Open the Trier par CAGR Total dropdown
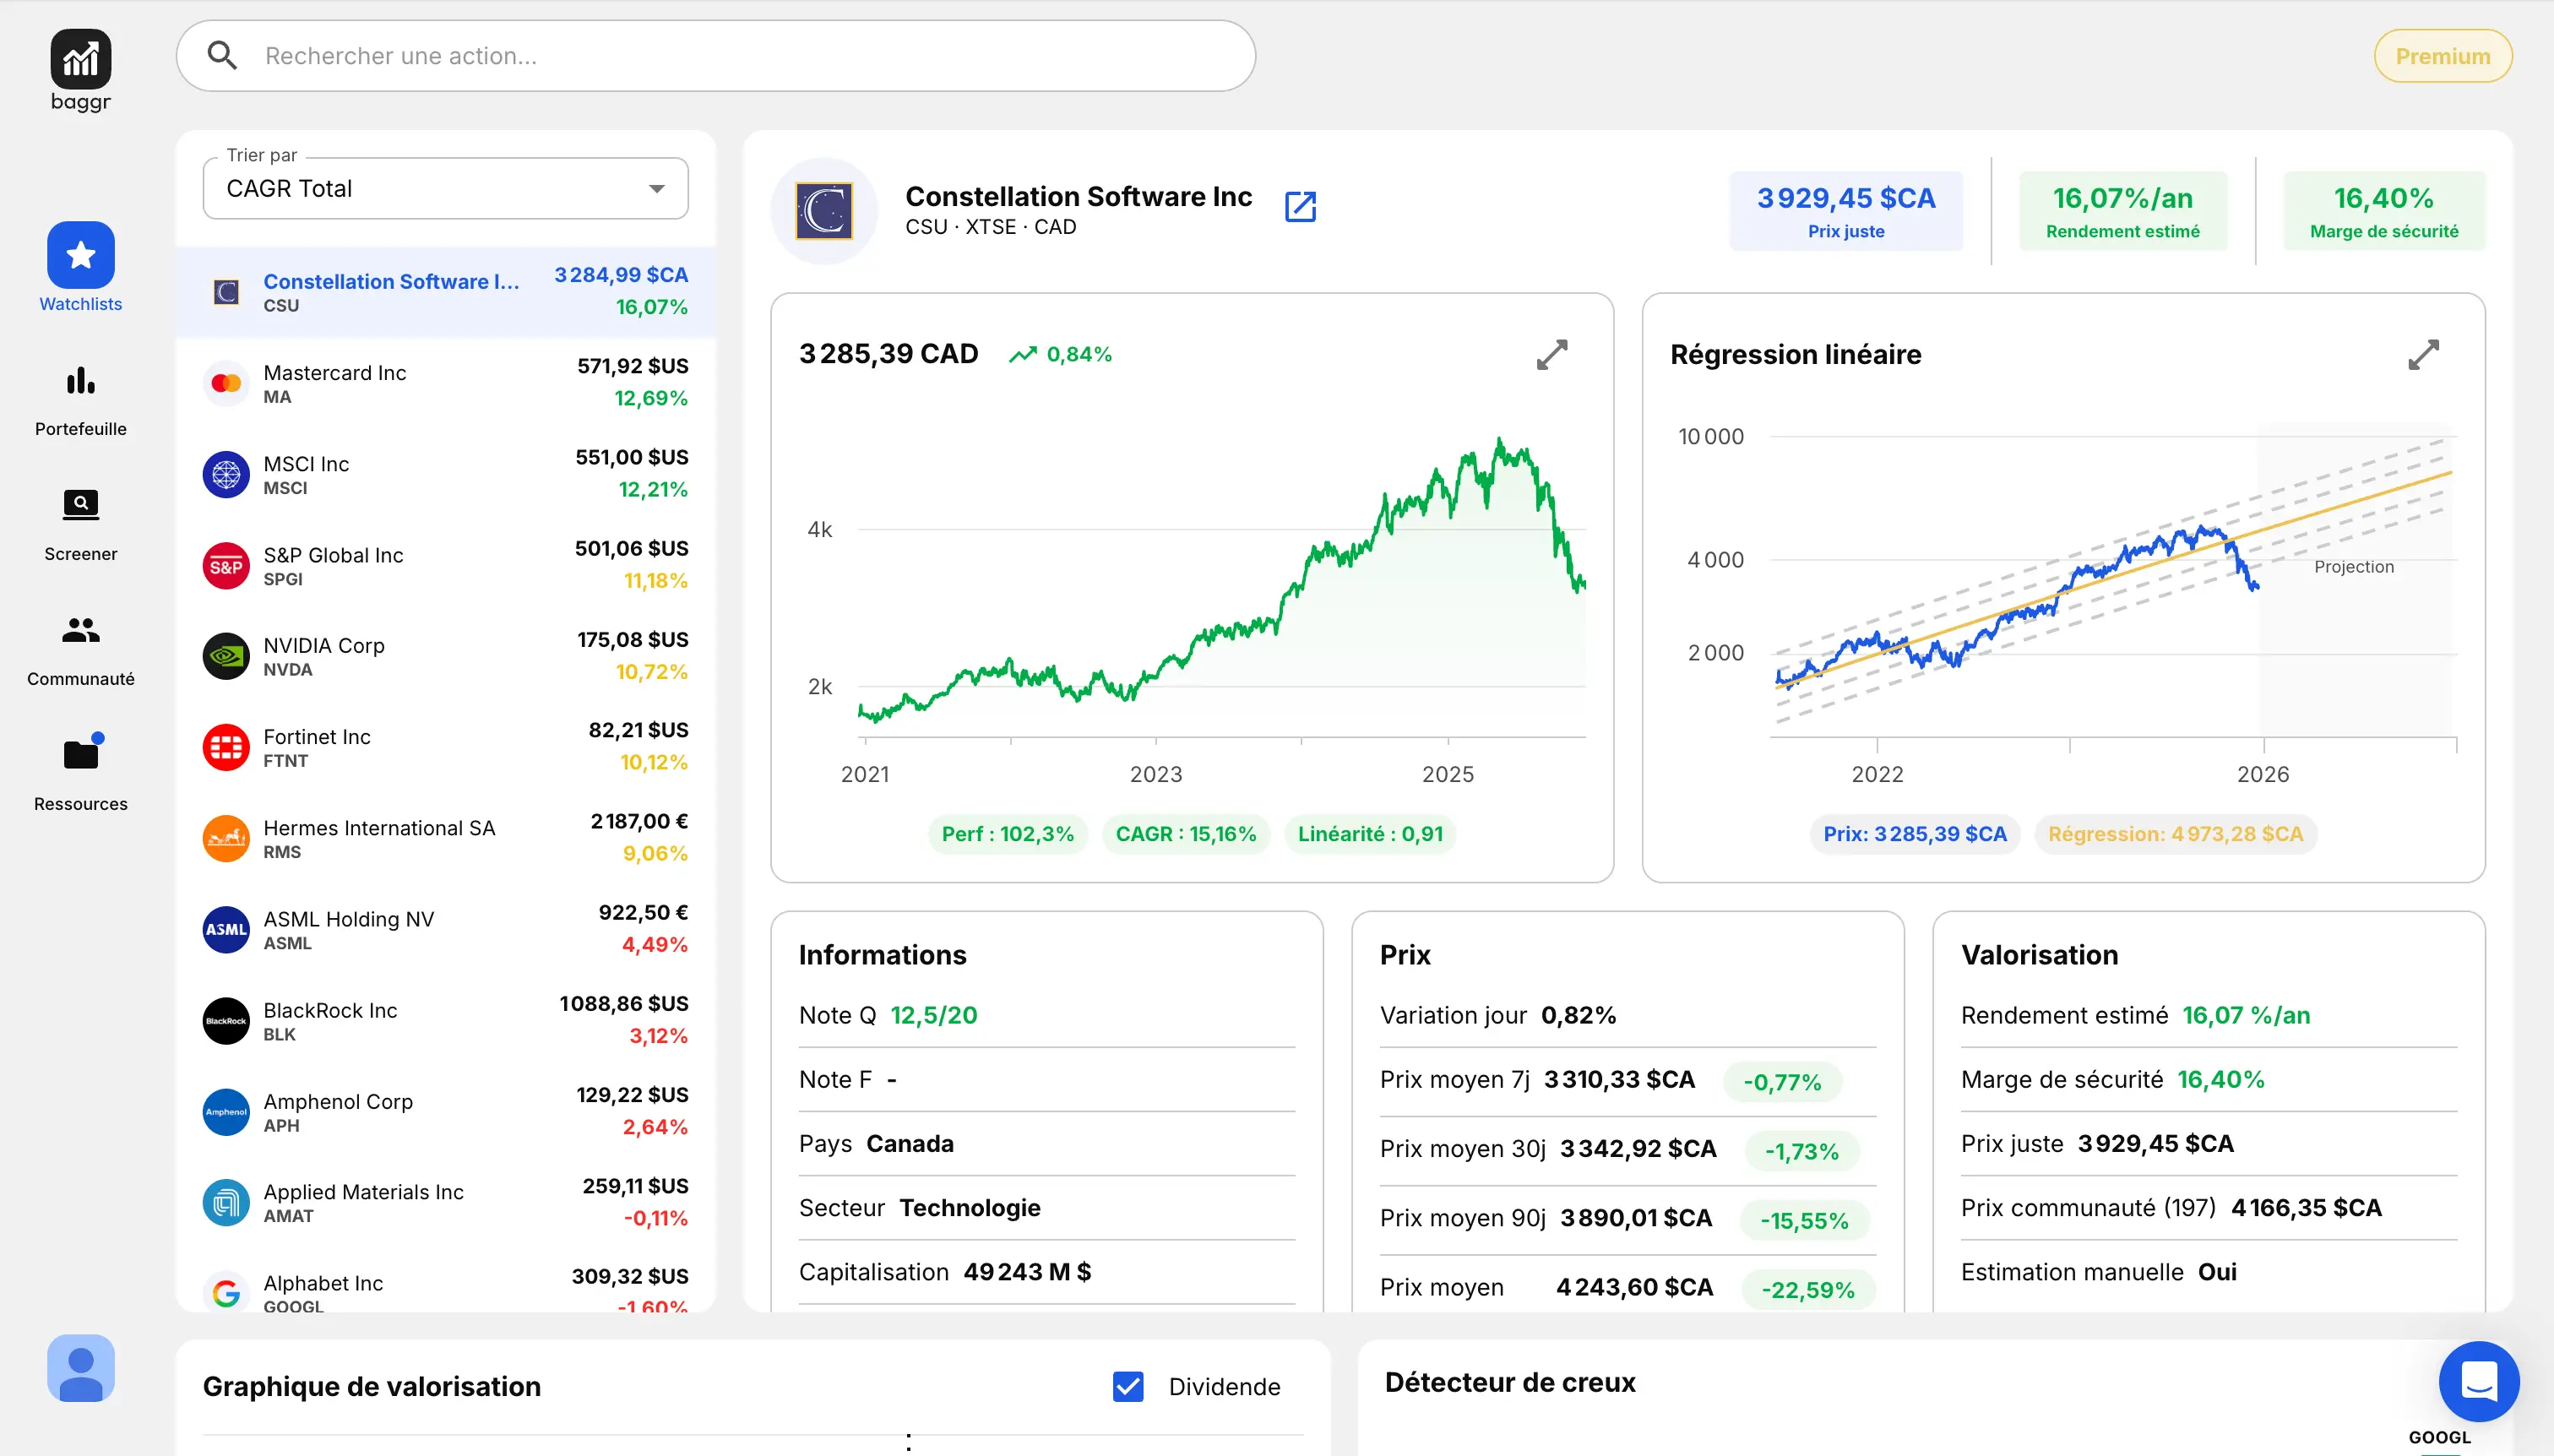Viewport: 2554px width, 1456px height. click(445, 189)
